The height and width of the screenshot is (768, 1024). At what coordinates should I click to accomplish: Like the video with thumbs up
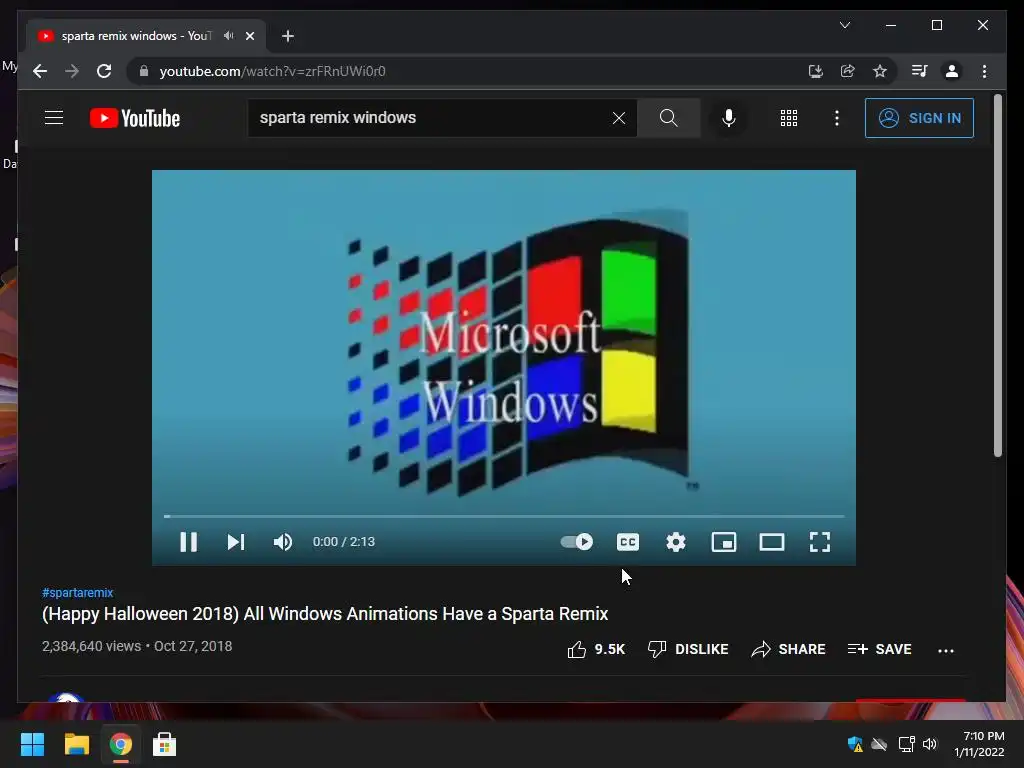point(596,649)
